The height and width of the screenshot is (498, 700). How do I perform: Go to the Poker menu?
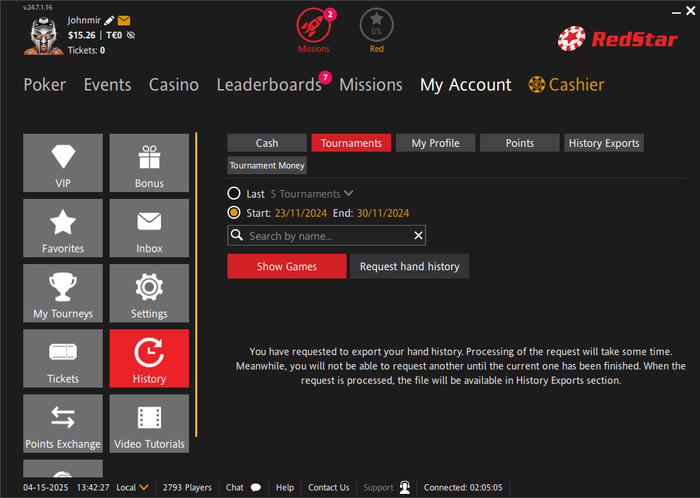(45, 85)
